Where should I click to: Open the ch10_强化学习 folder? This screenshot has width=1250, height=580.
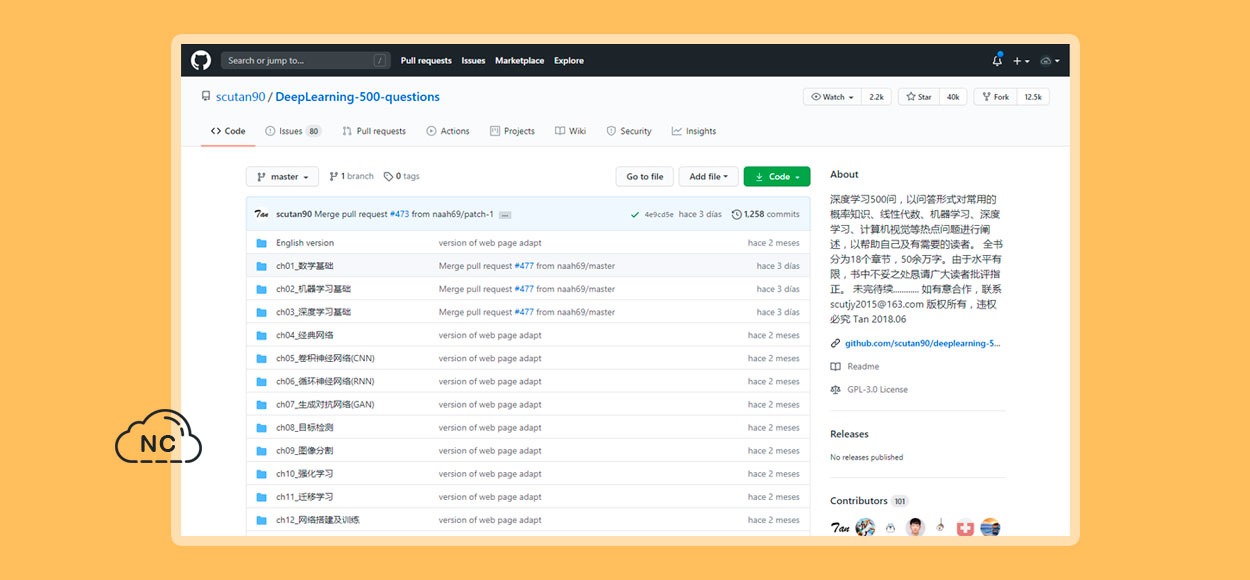pos(305,474)
